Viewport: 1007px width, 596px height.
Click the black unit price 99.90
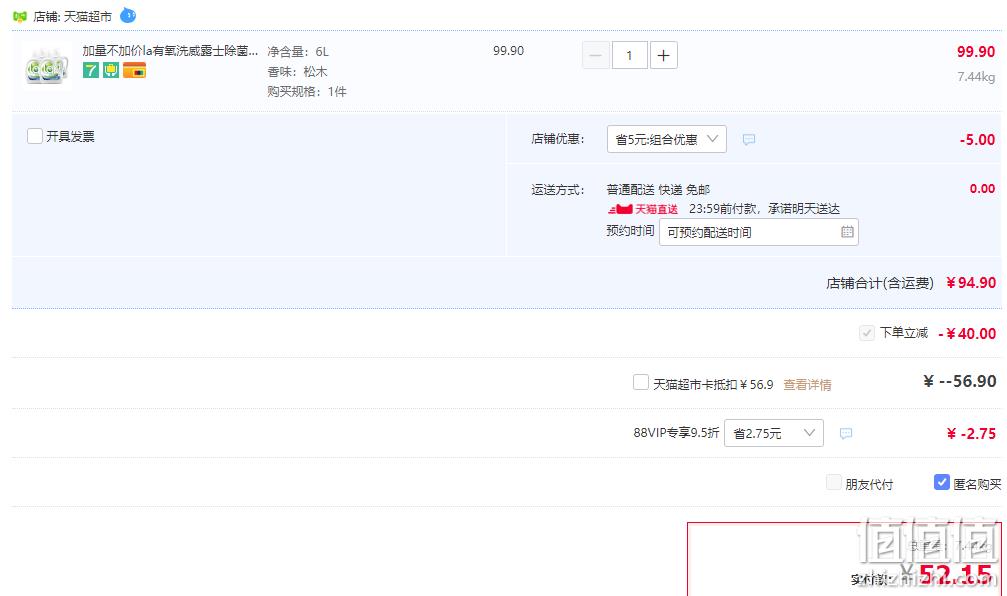(x=509, y=51)
